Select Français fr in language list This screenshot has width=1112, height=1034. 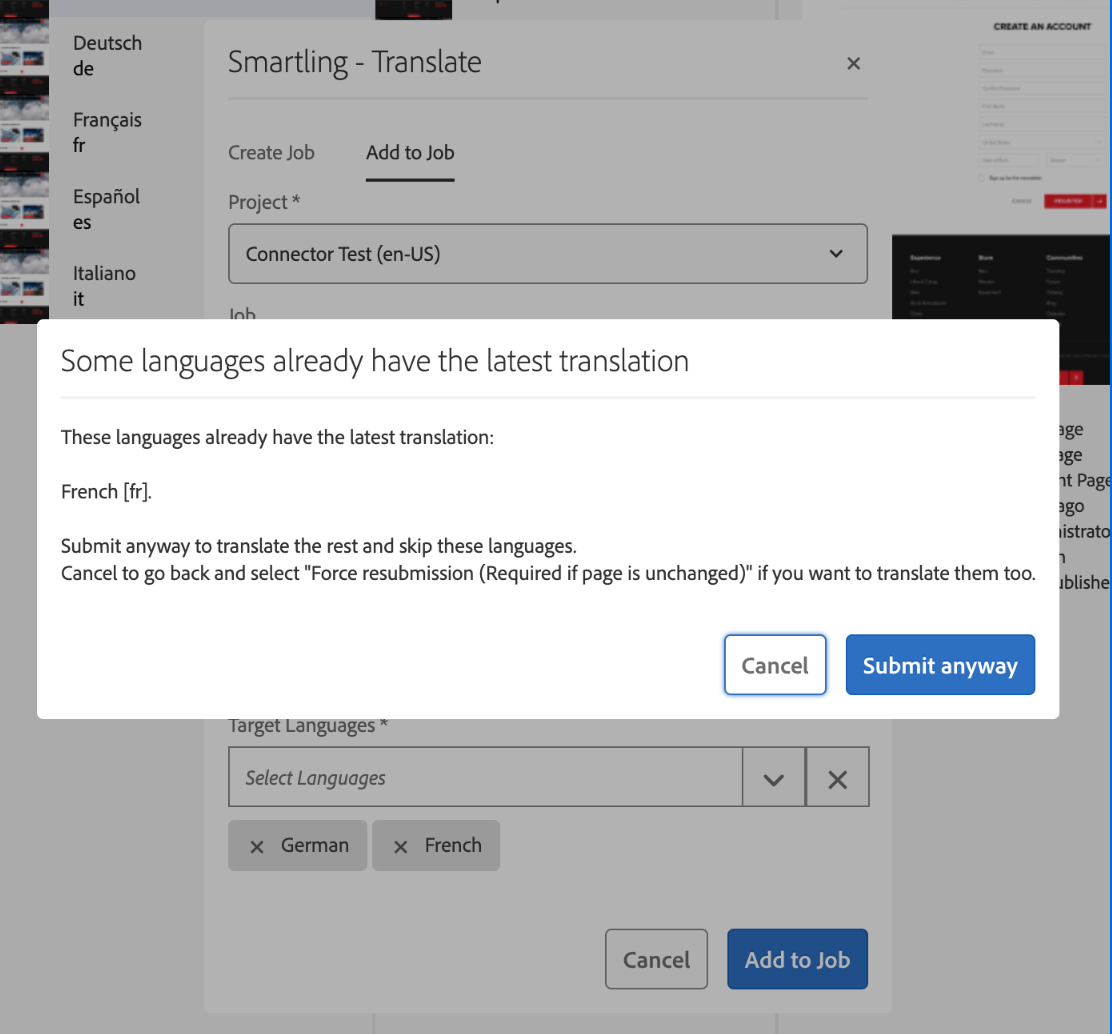[108, 132]
